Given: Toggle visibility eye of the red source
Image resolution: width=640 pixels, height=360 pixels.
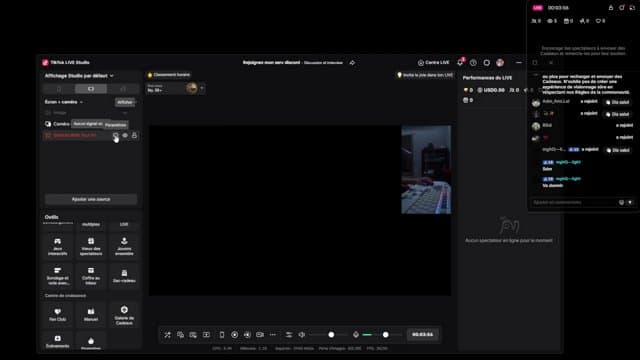Looking at the screenshot, I should point(125,136).
